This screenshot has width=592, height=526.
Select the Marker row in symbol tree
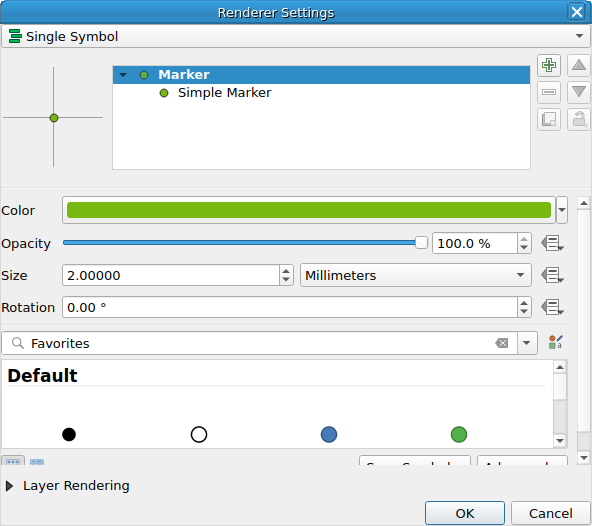[321, 75]
